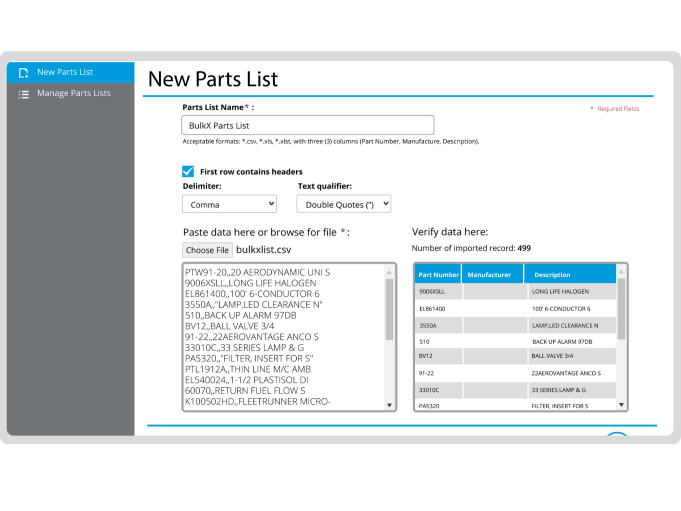
Task: Expand the Text qualifier dropdown
Action: pyautogui.click(x=343, y=204)
